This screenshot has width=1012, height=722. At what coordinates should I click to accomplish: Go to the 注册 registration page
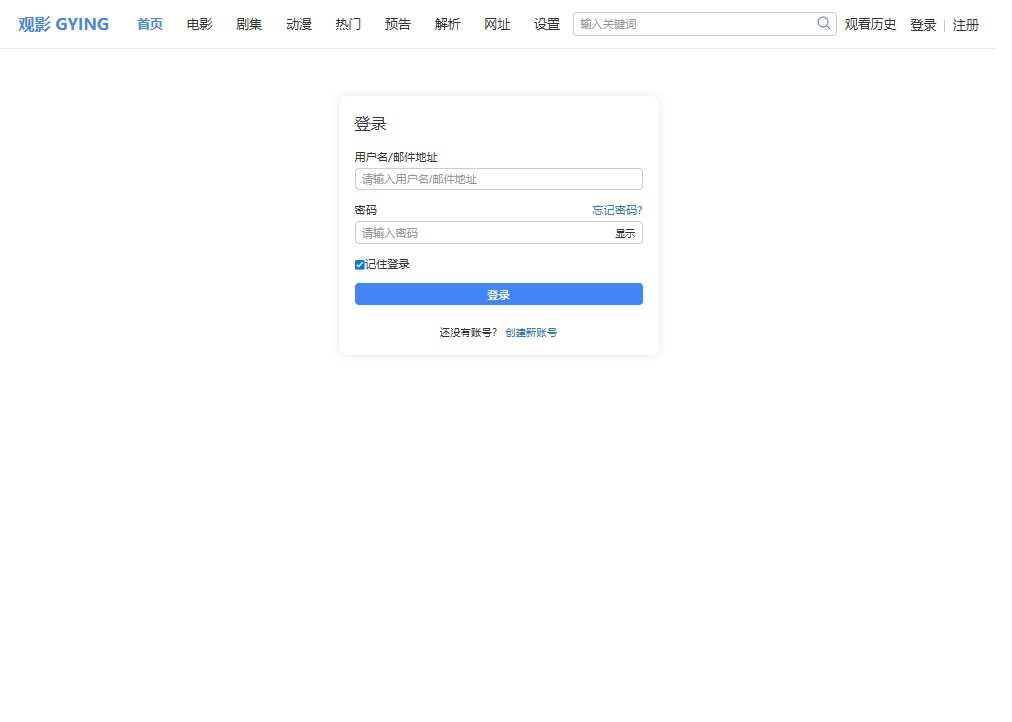pyautogui.click(x=965, y=25)
